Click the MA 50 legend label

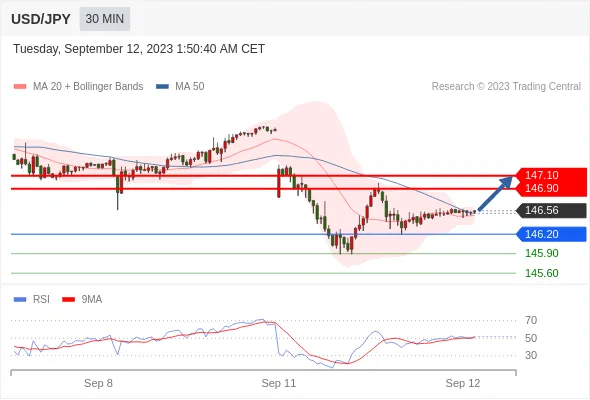click(190, 87)
